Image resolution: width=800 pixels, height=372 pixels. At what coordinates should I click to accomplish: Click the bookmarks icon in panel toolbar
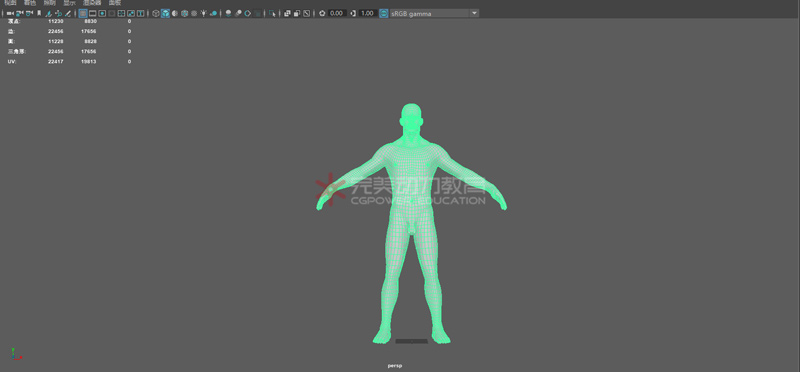click(39, 13)
